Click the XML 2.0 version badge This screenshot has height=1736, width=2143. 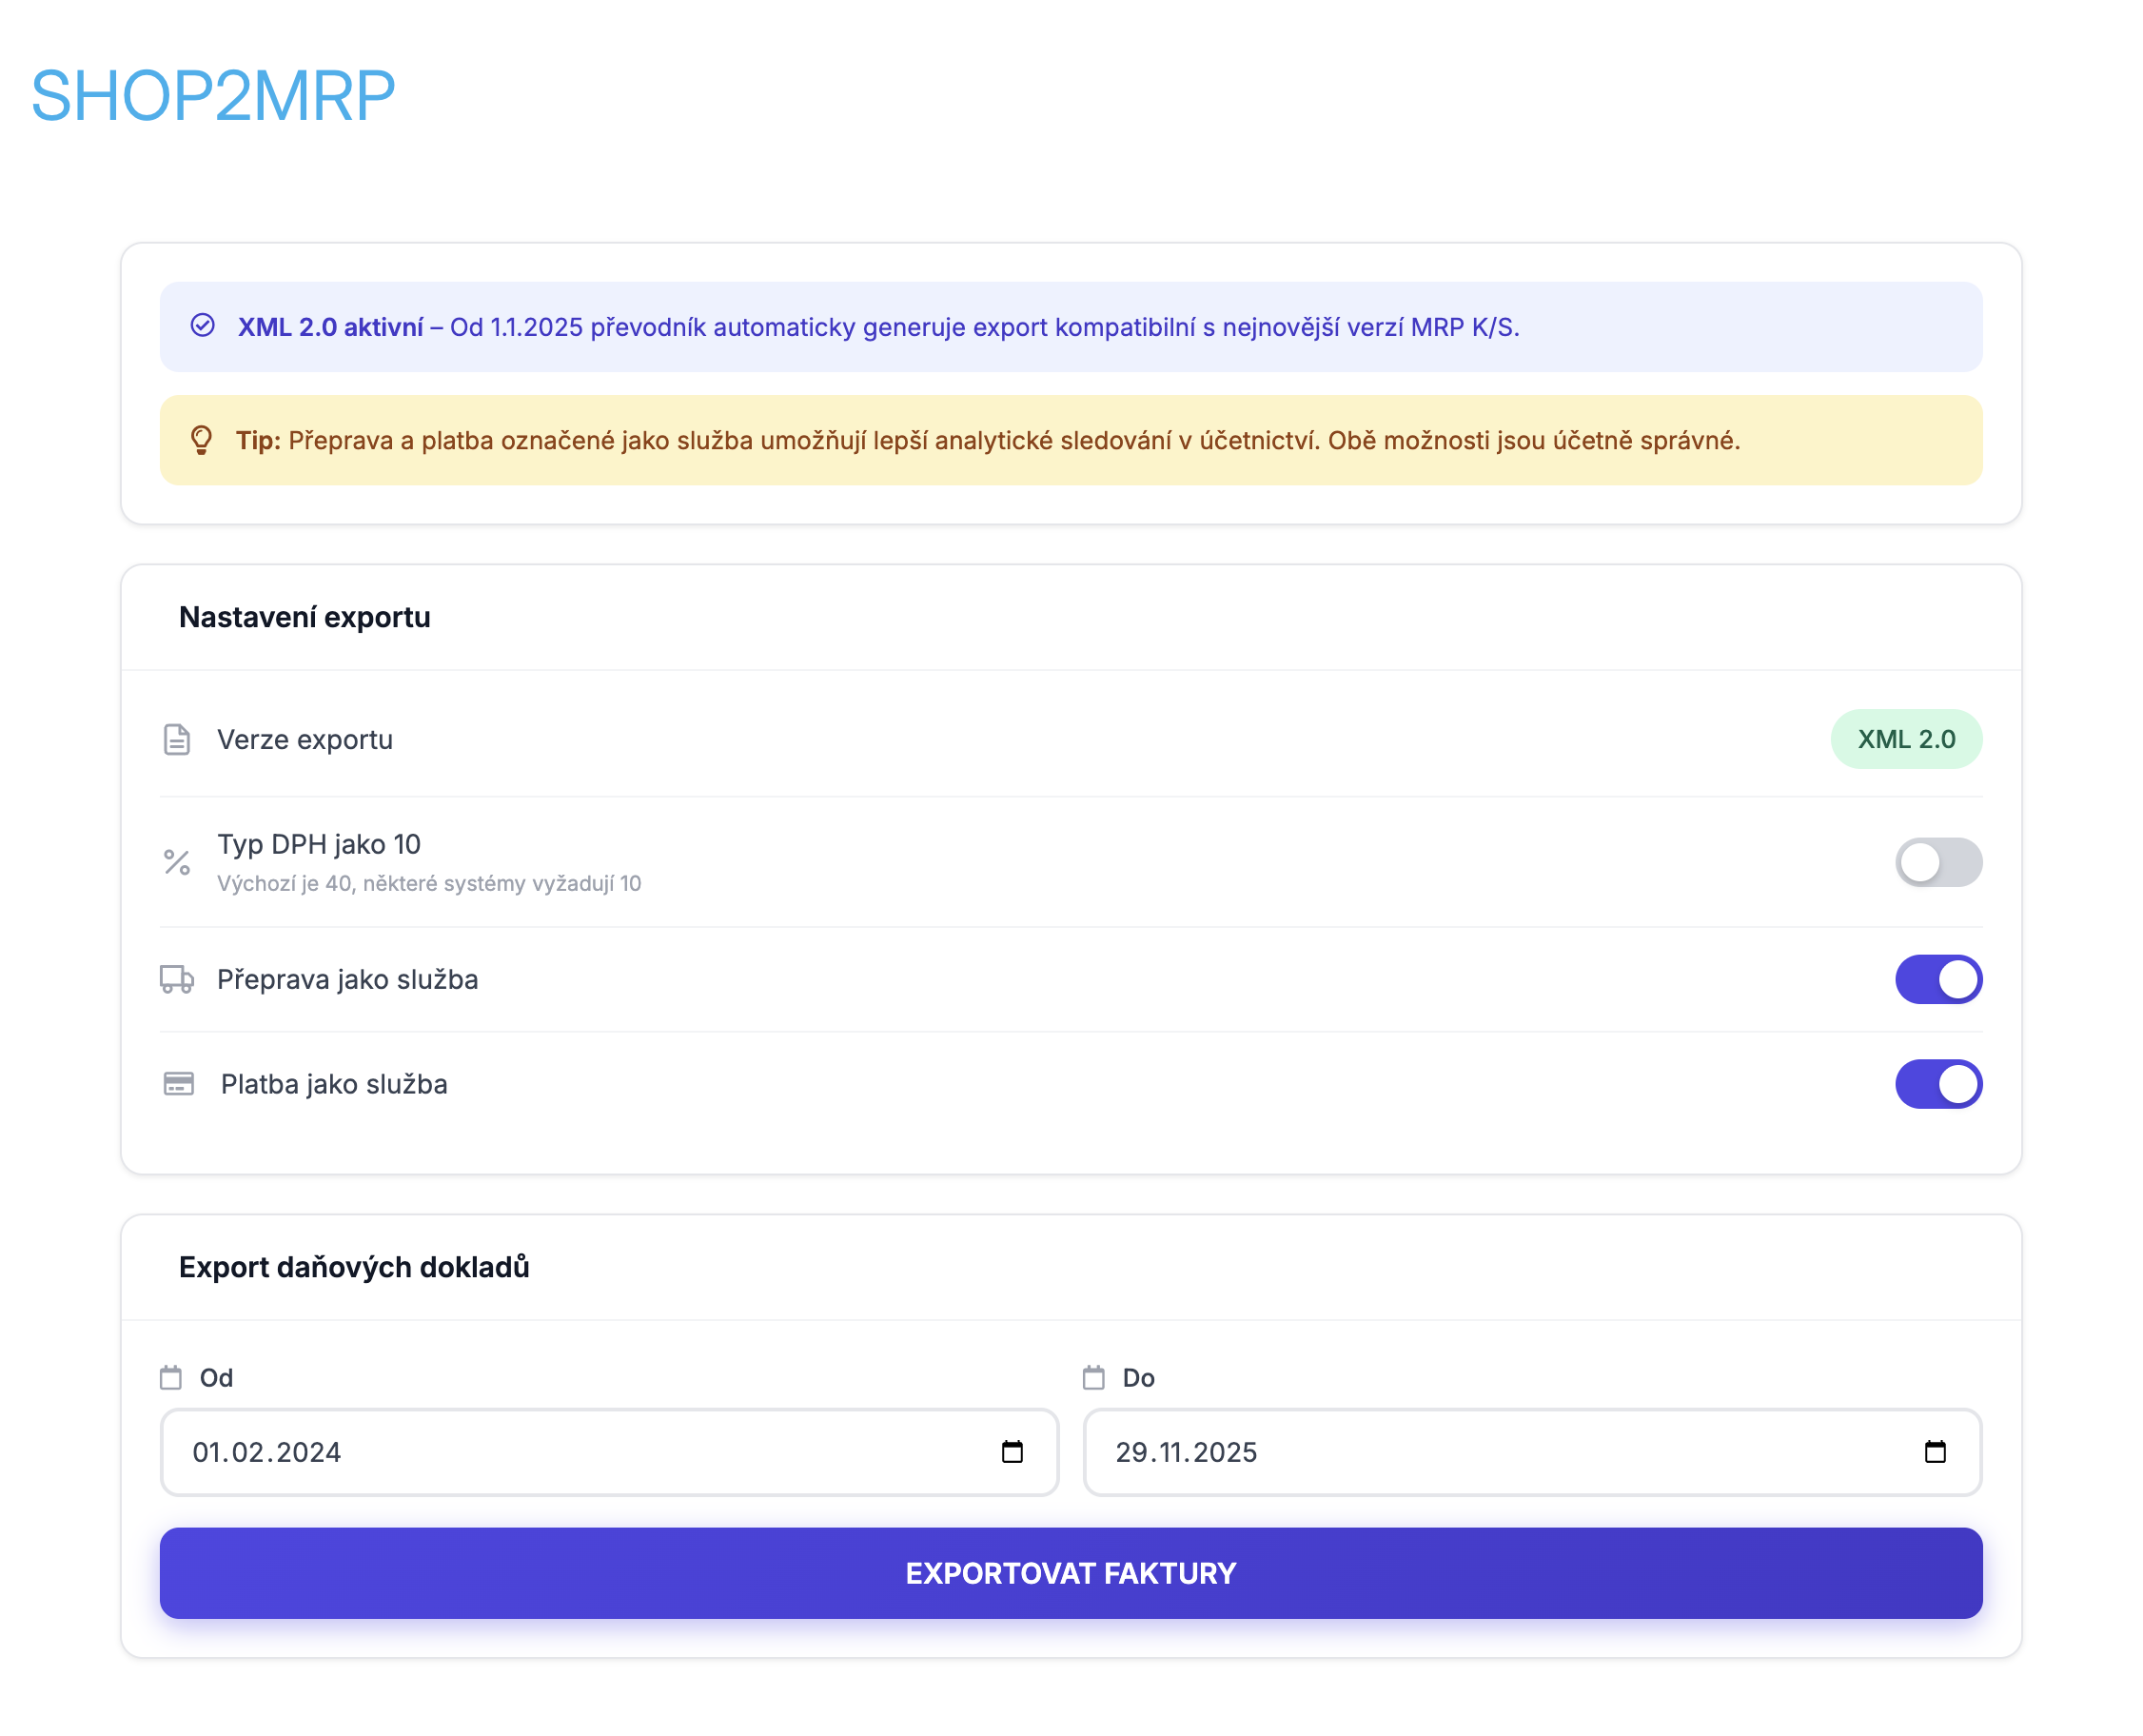point(1906,739)
